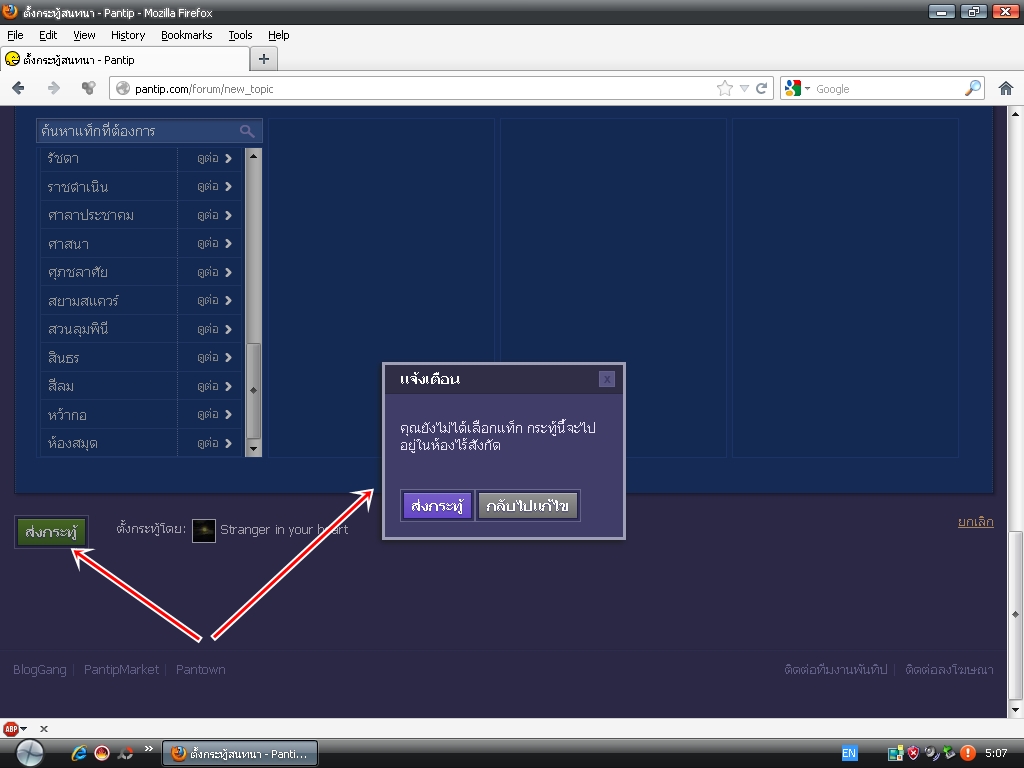The width and height of the screenshot is (1024, 768).
Task: Open the Adblock Plus dropdown arrow
Action: (x=24, y=729)
